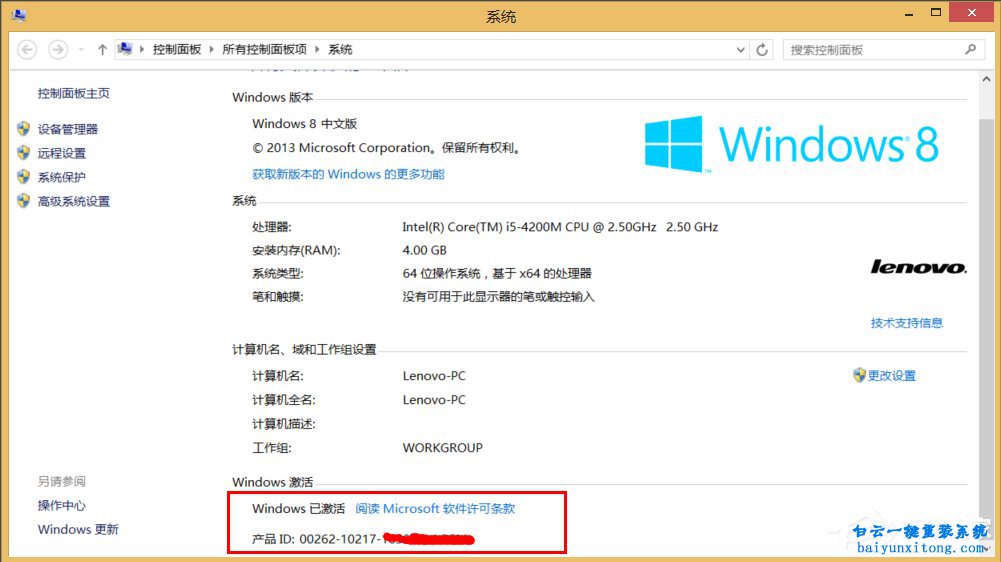Go up one level with Up arrow
Viewport: 1001px width, 562px height.
coord(102,49)
